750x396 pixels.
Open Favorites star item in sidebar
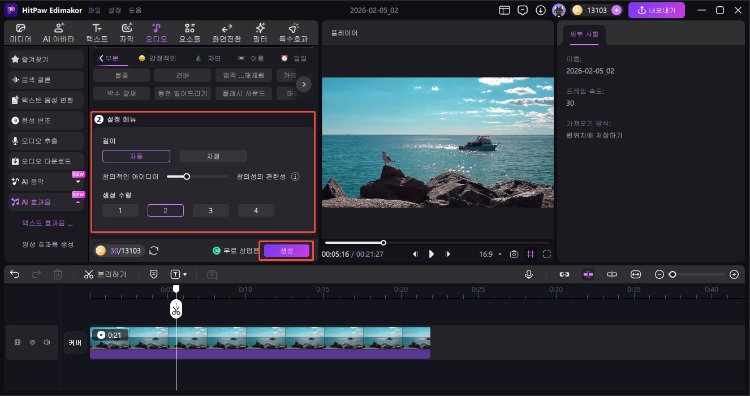pos(46,59)
